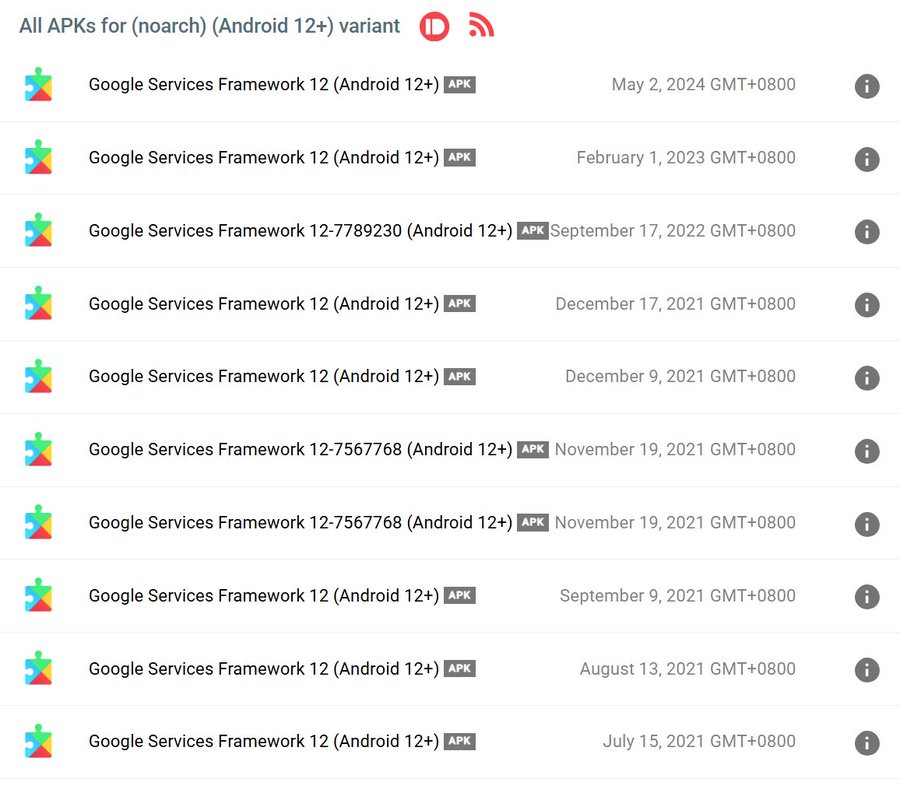Show info for February 1, 2023 release
Screen dimensions: 900x786
click(867, 159)
